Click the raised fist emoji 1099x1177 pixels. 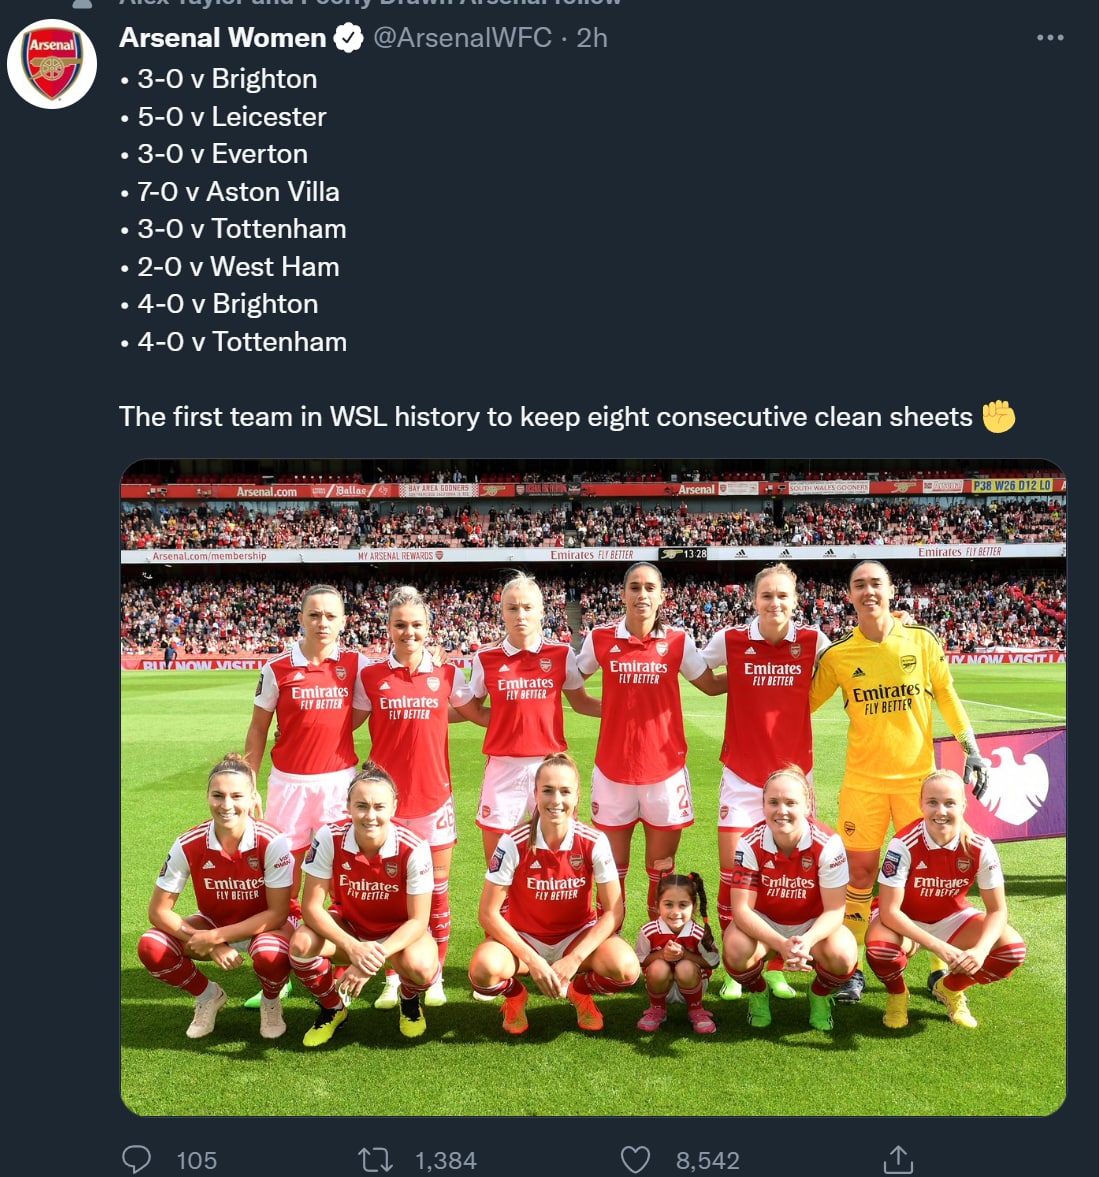point(998,416)
